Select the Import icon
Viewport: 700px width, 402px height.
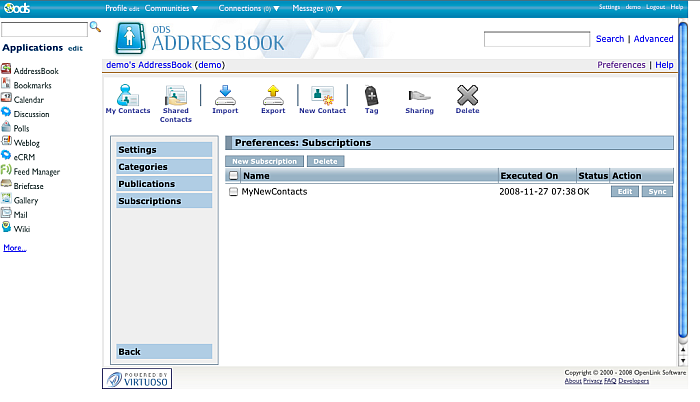point(225,95)
